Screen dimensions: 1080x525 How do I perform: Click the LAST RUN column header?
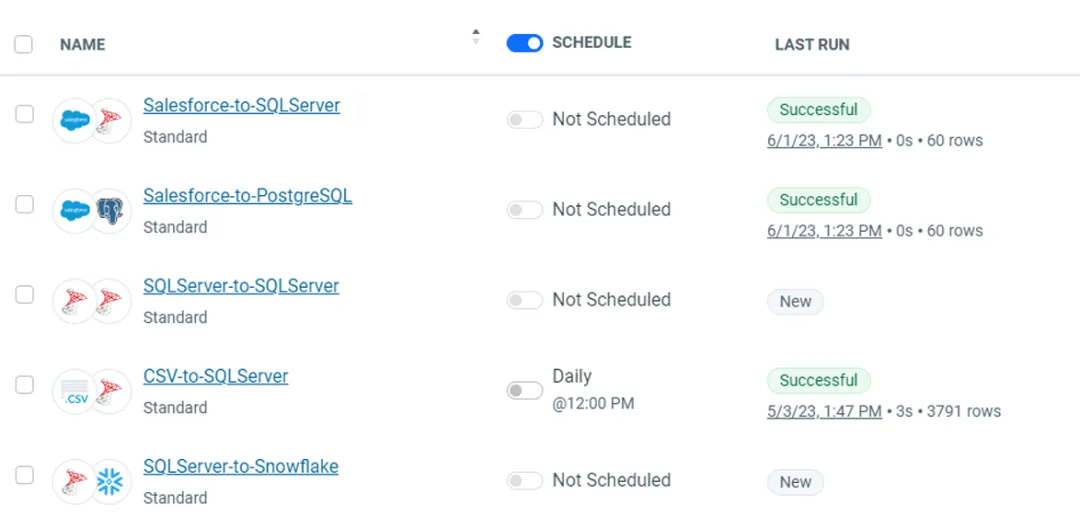point(812,44)
